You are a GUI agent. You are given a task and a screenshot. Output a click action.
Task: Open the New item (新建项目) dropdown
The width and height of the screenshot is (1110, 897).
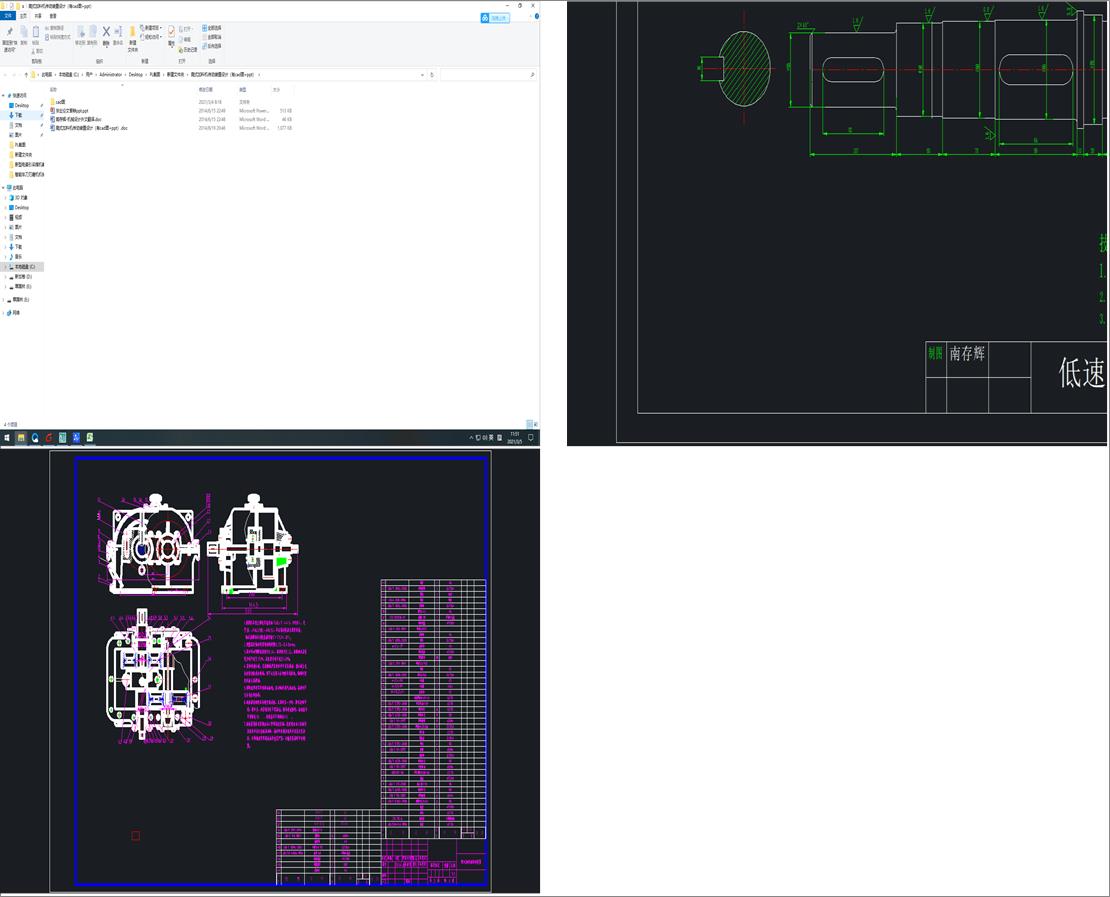point(148,27)
